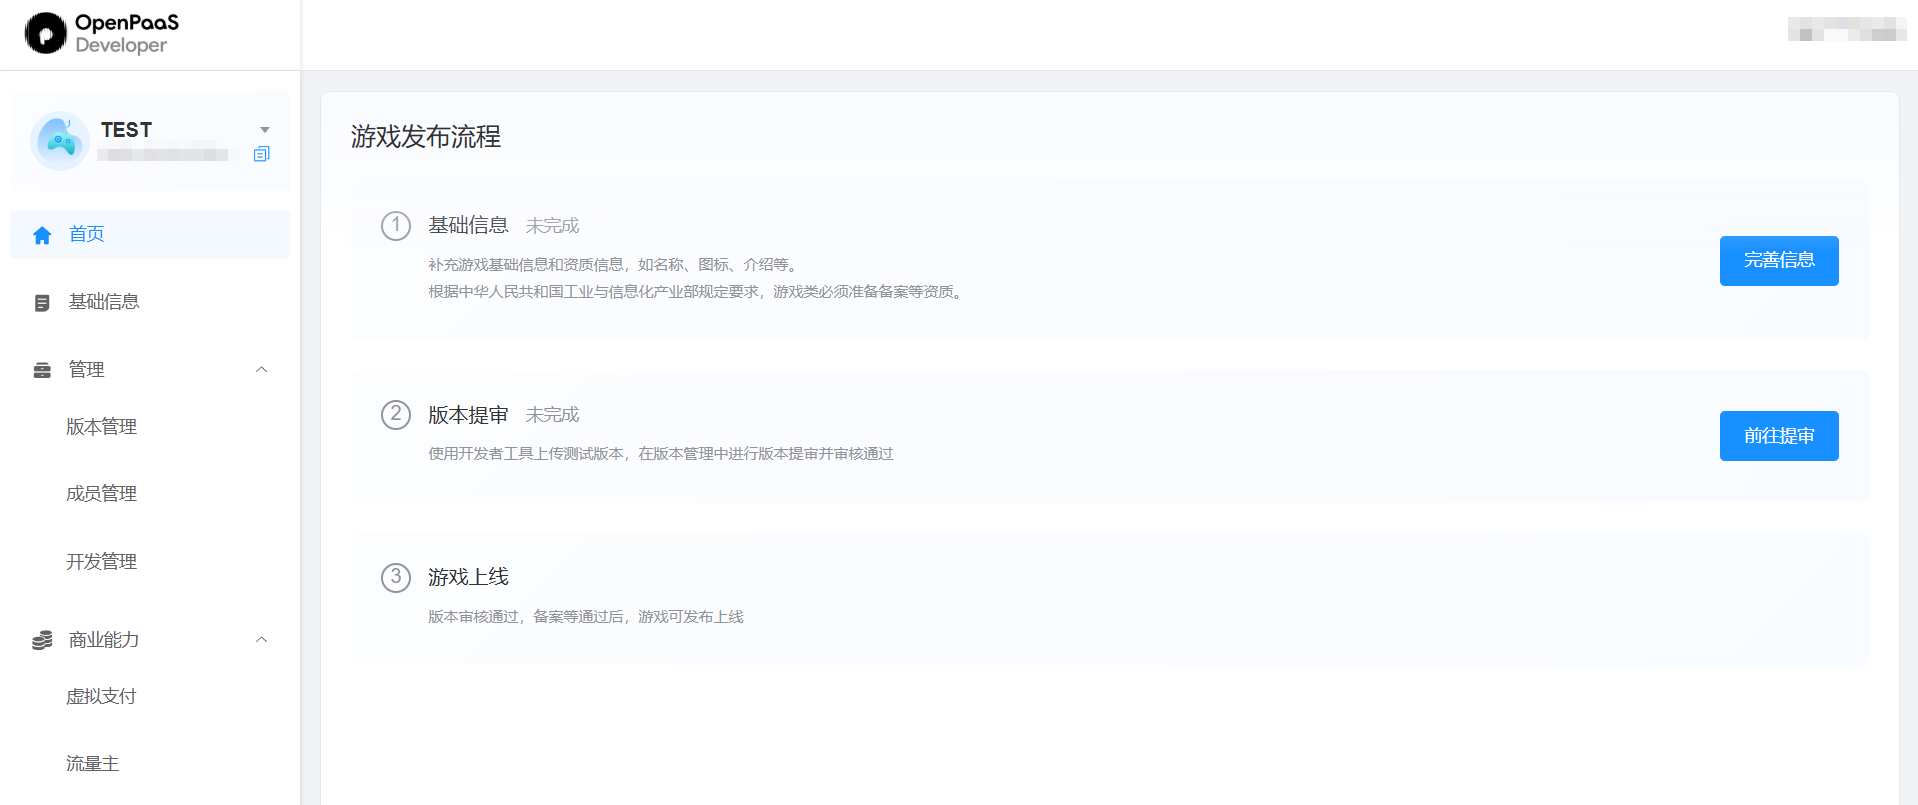
Task: Click the 基础信息 step title
Action: pos(468,226)
